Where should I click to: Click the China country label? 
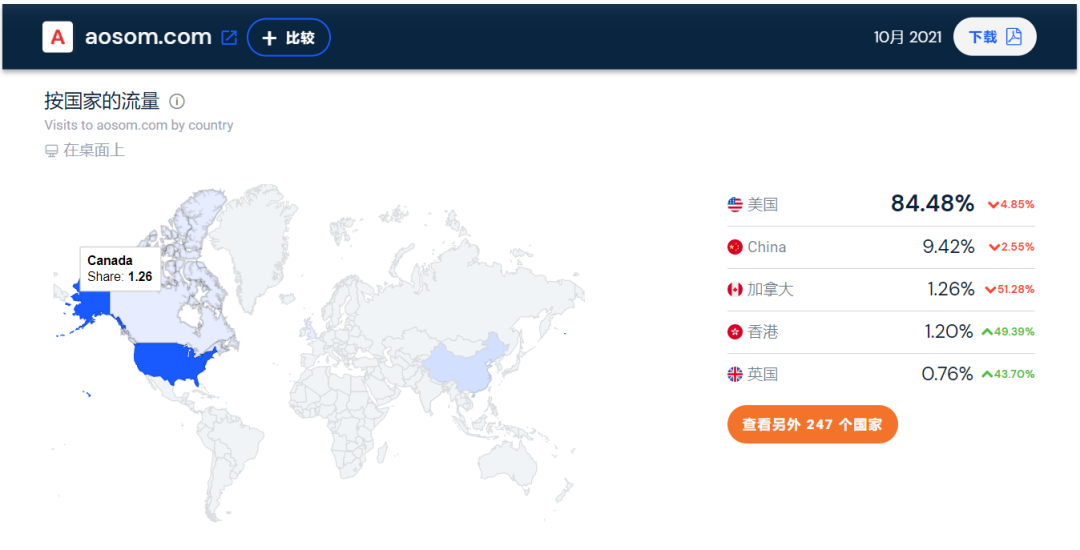tap(767, 247)
